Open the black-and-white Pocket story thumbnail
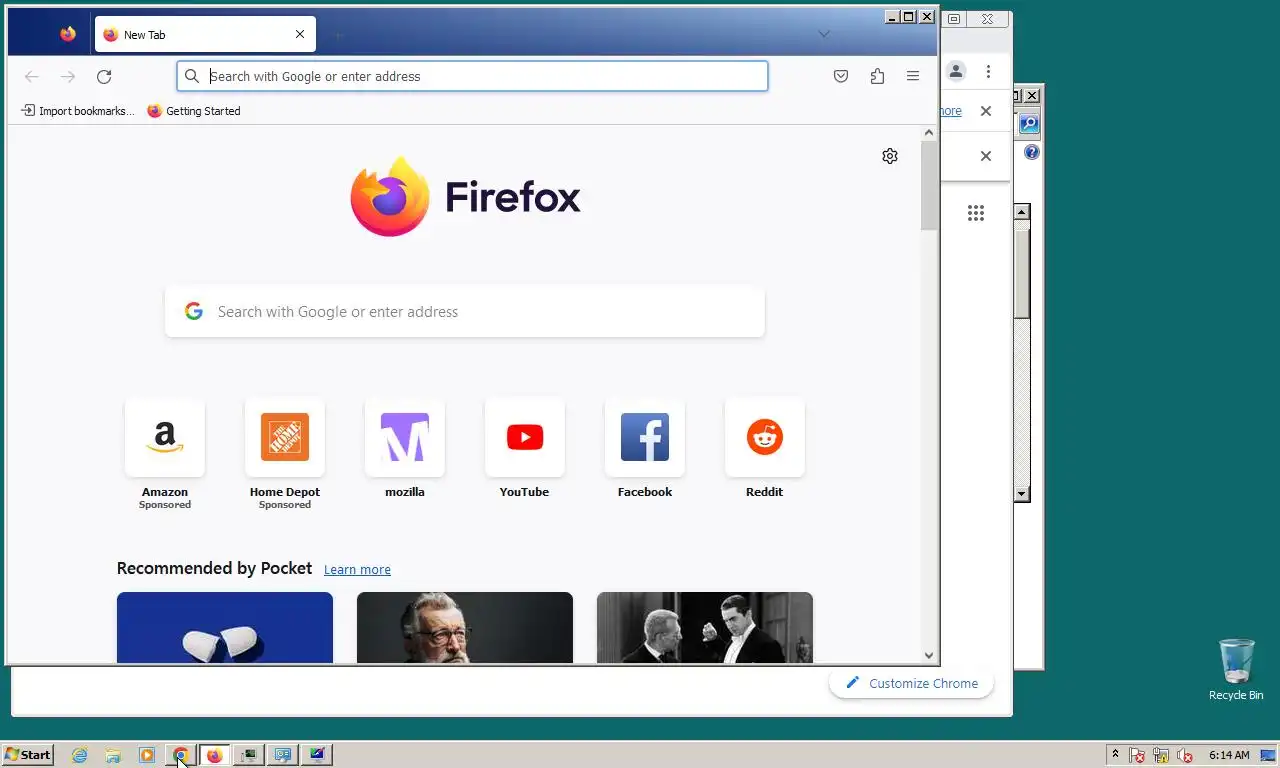The image size is (1280, 768). point(705,627)
